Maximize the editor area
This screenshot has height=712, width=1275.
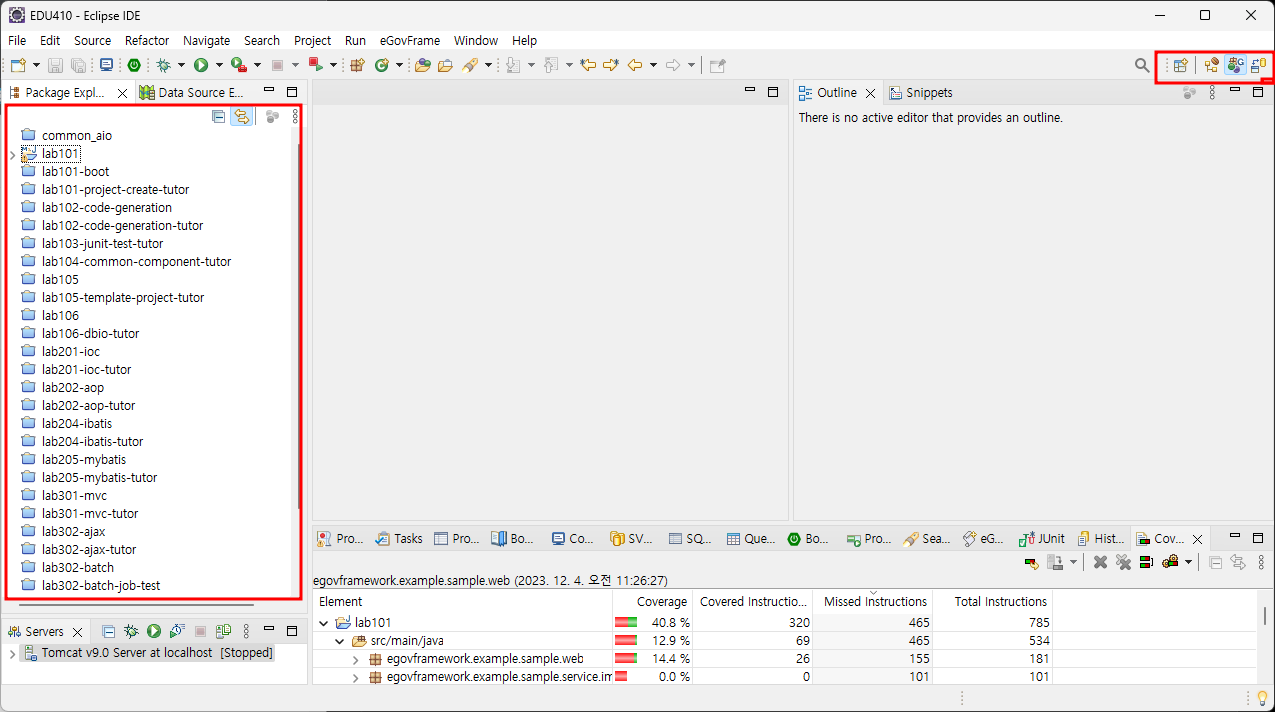(773, 92)
